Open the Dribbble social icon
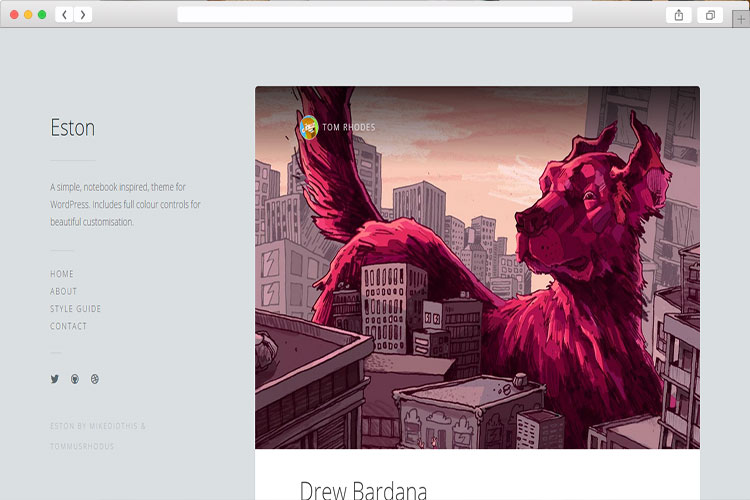Image resolution: width=750 pixels, height=500 pixels. pos(95,379)
